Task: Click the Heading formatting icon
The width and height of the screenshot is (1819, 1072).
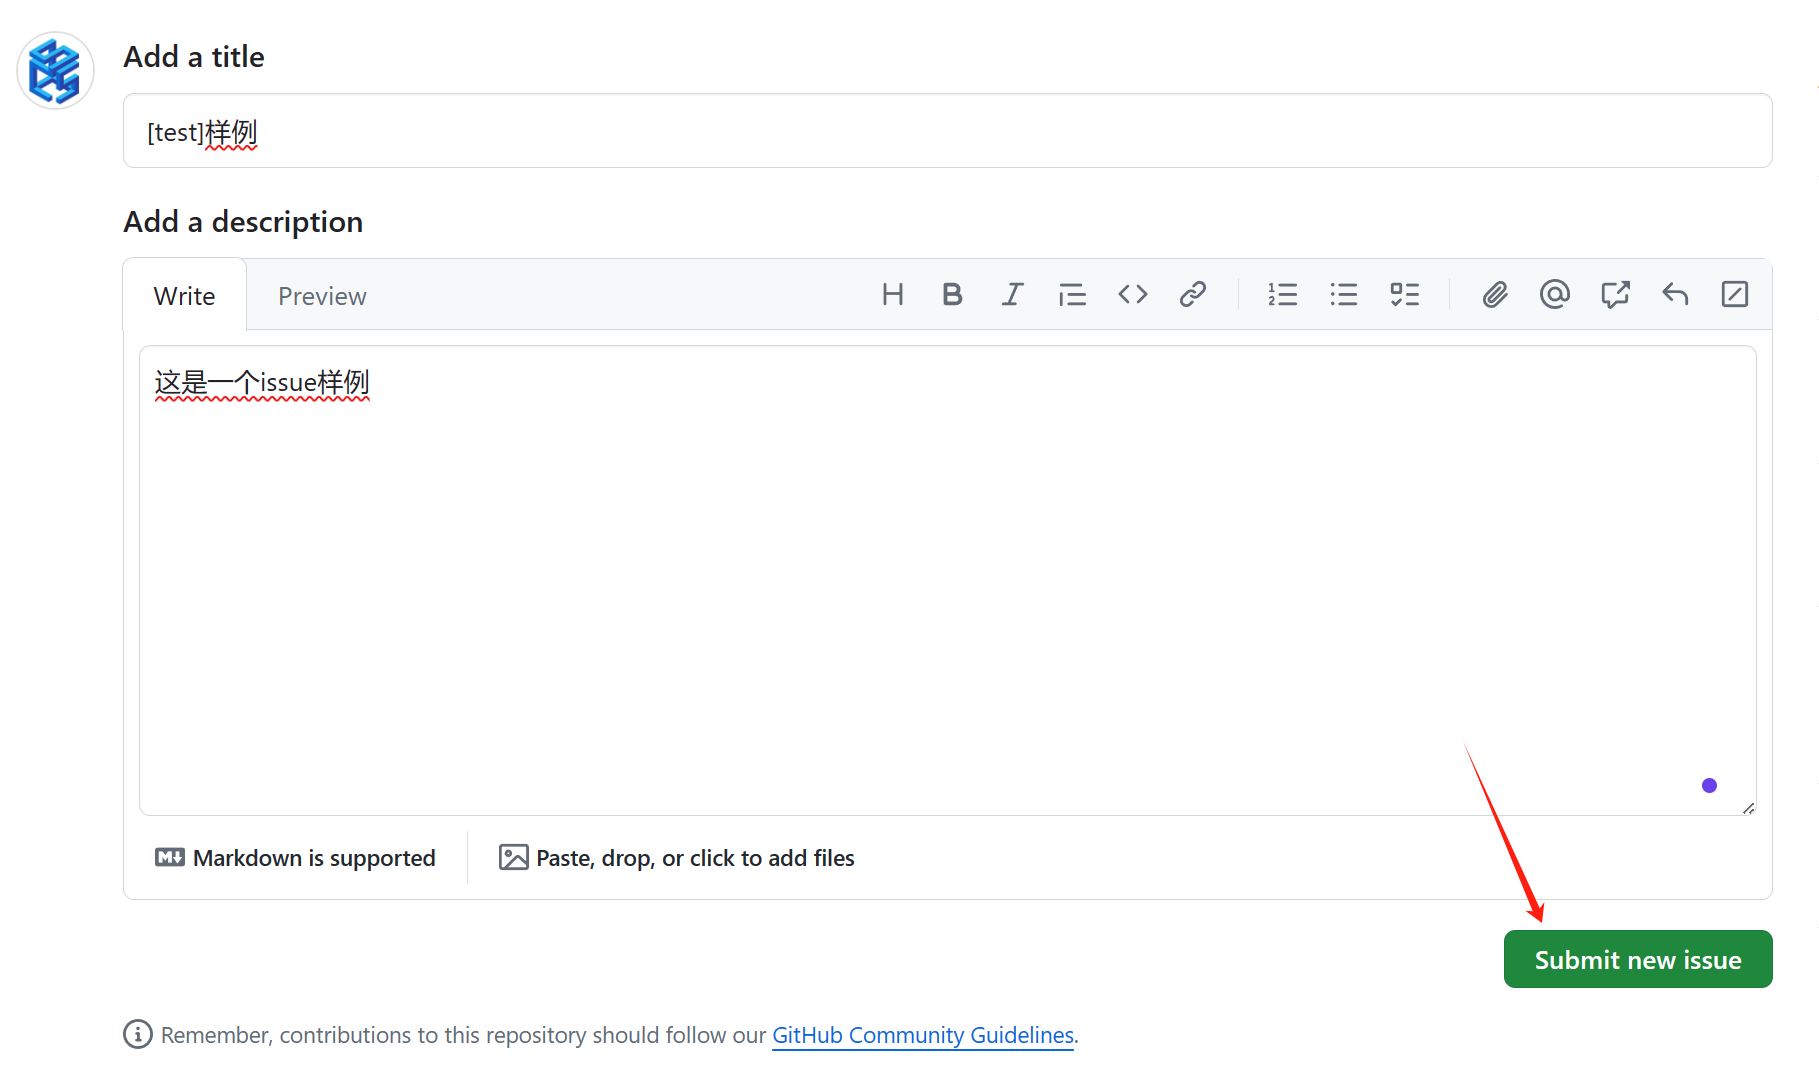Action: 892,295
